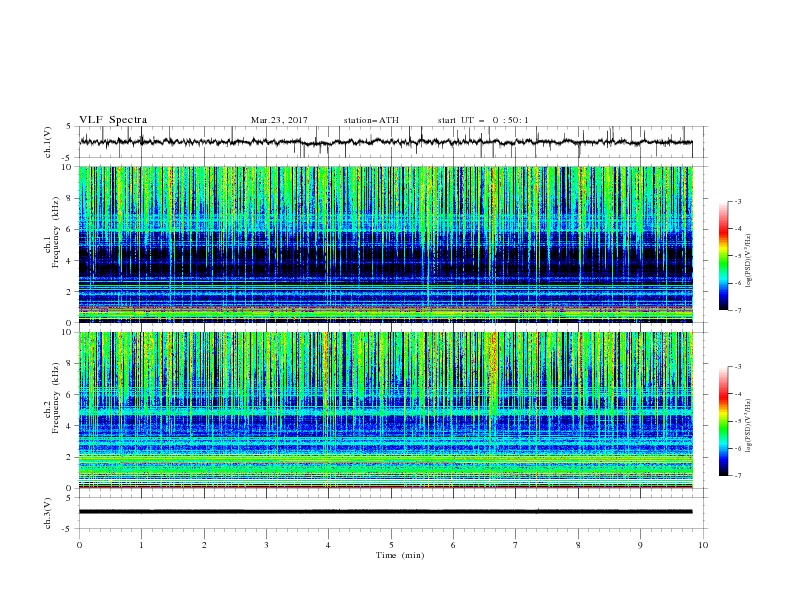792x612 pixels.
Task: Click the "-3" tick on ch.1 colorbar
Action: click(738, 201)
